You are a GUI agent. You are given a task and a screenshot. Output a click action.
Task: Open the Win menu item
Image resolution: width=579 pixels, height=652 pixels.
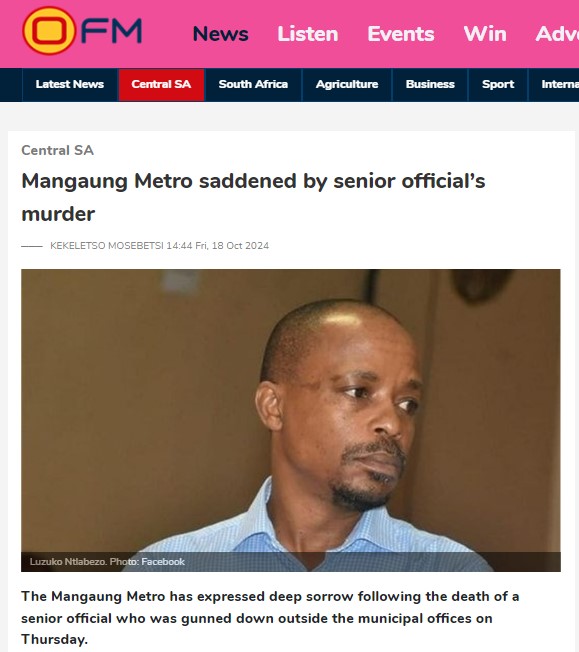485,34
